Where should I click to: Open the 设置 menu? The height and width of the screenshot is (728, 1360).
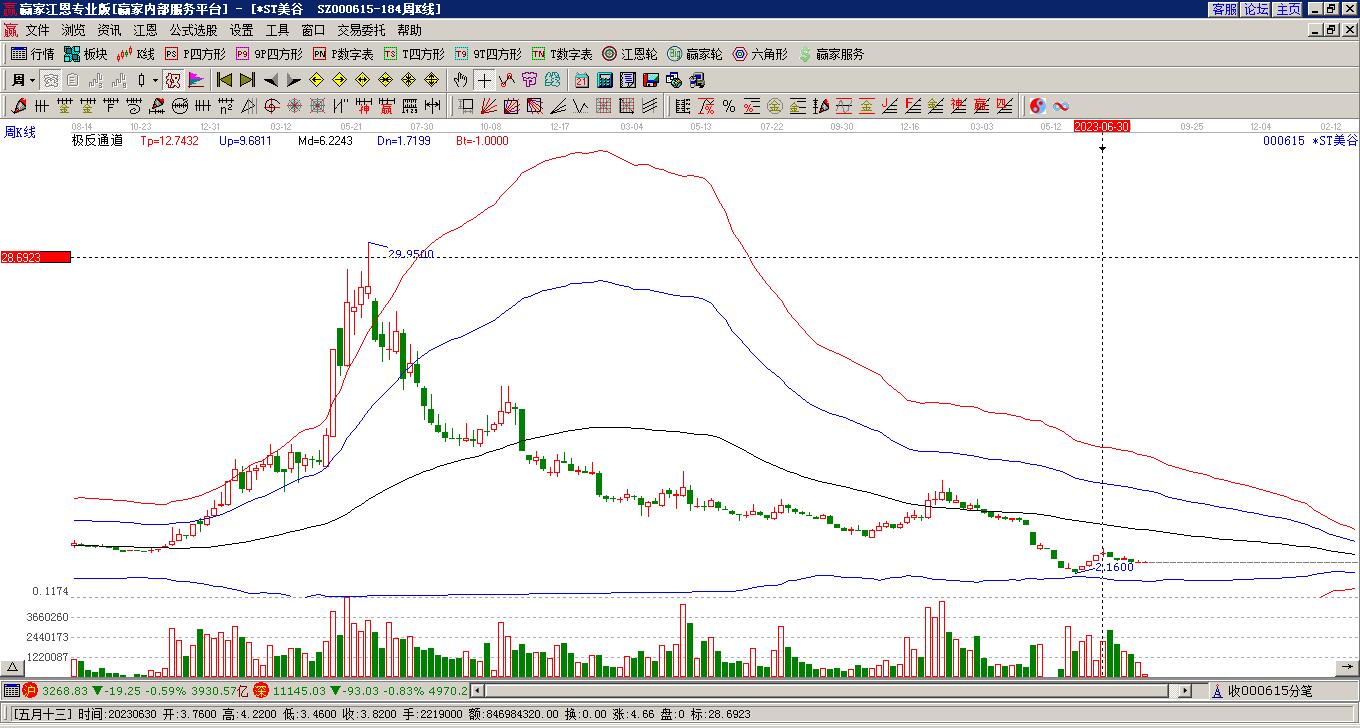[241, 31]
